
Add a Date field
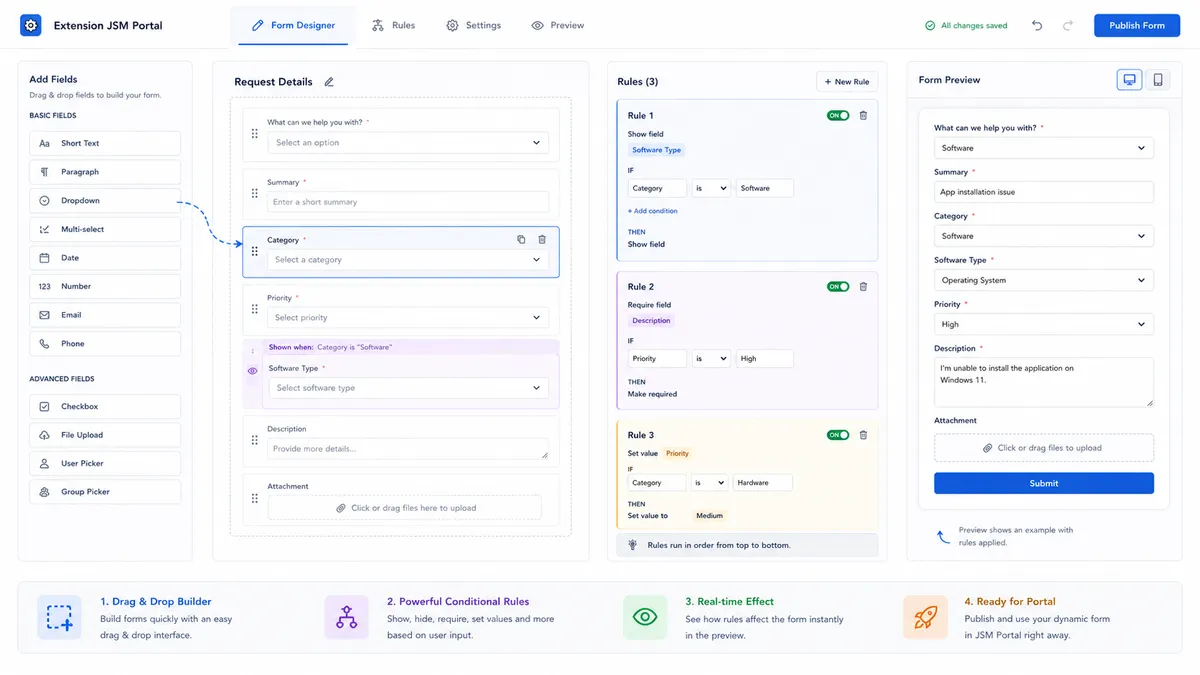tap(105, 258)
